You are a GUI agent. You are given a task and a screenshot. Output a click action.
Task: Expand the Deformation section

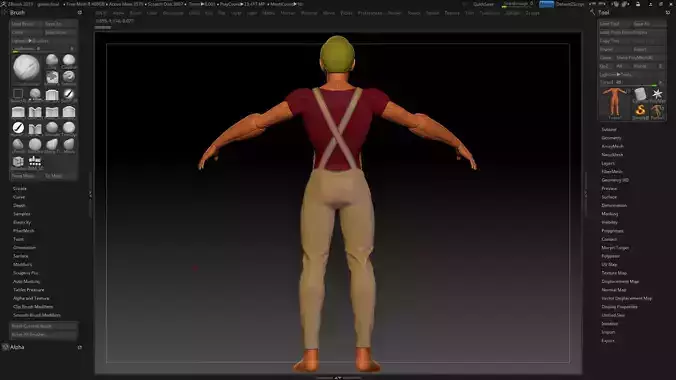pos(614,206)
